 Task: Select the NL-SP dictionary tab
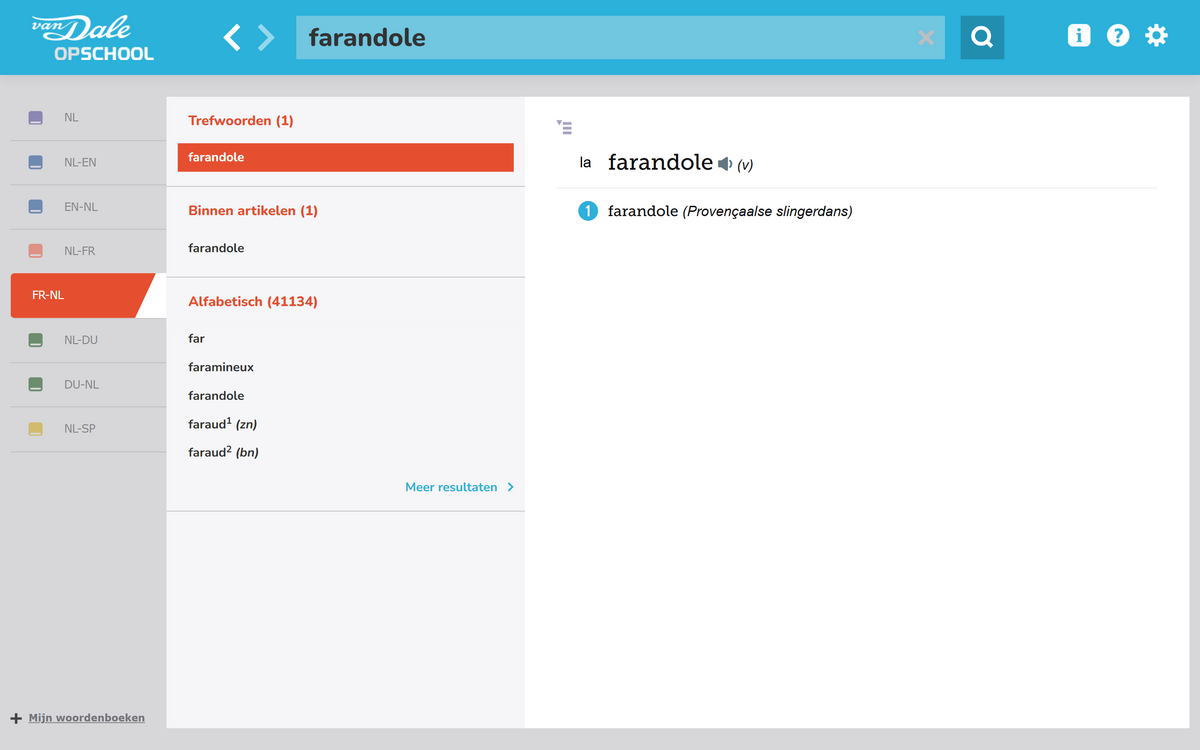pyautogui.click(x=88, y=429)
